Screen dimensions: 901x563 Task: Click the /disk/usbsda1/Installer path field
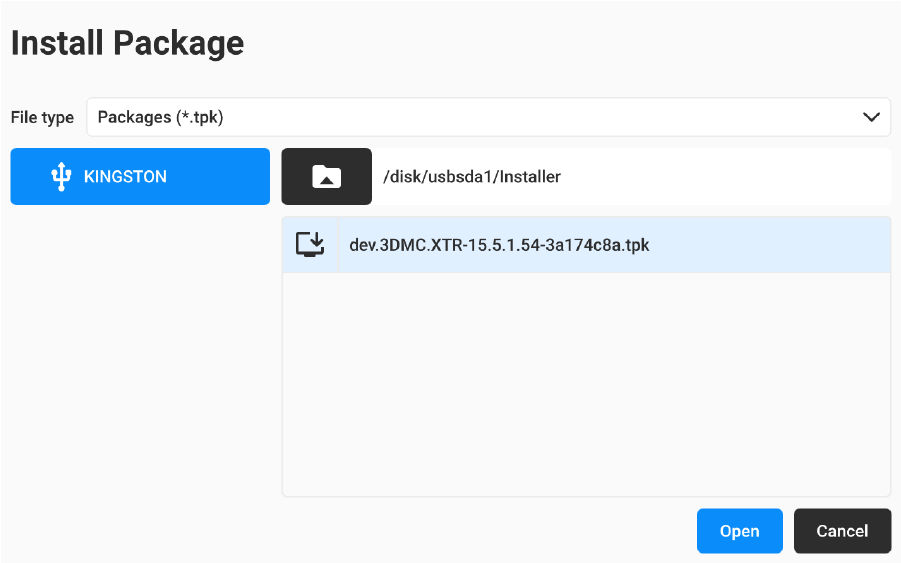click(472, 177)
